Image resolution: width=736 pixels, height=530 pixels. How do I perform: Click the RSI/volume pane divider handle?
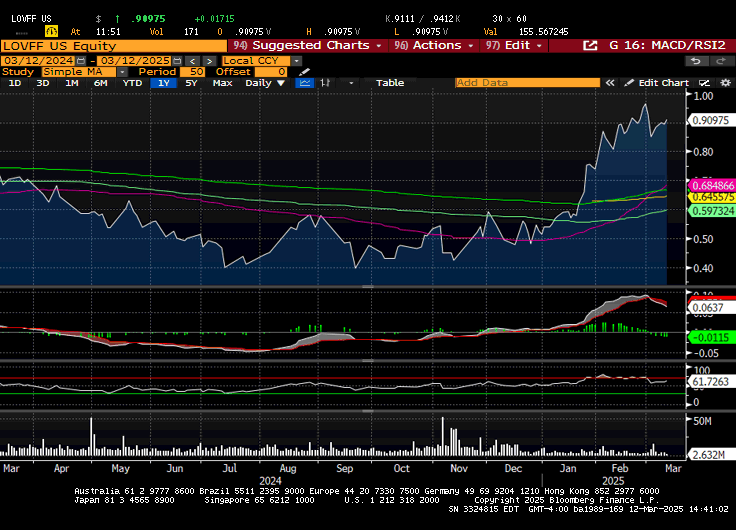368,411
